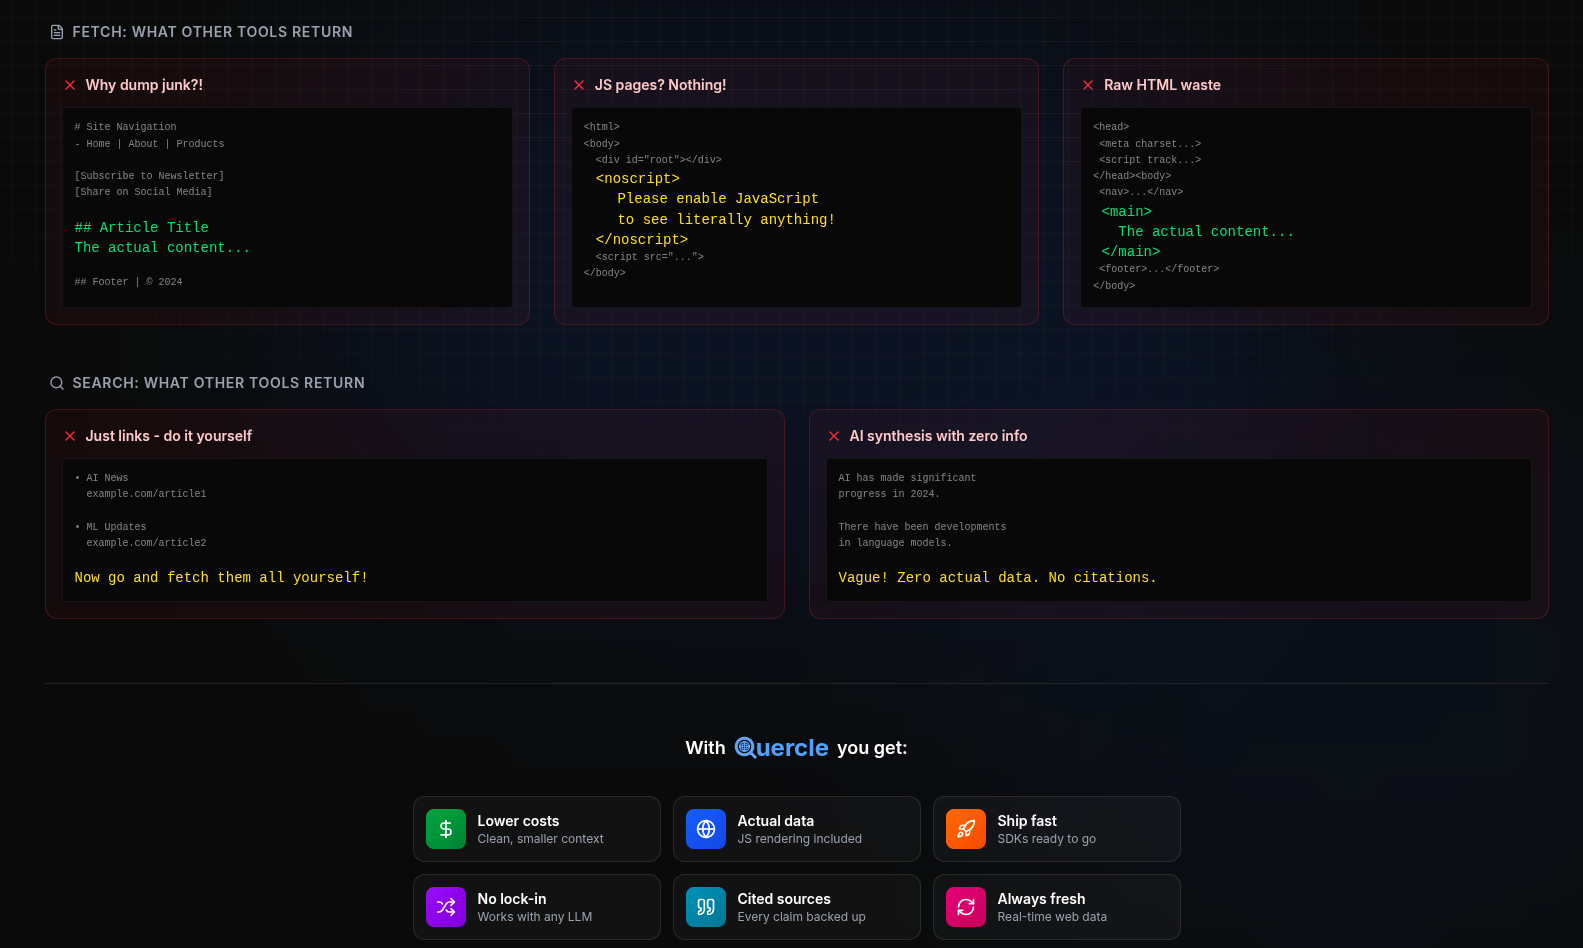1583x948 pixels.
Task: Click 'SEARCH: WHAT OTHER TOOLS RETURN' heading
Action: click(x=218, y=383)
